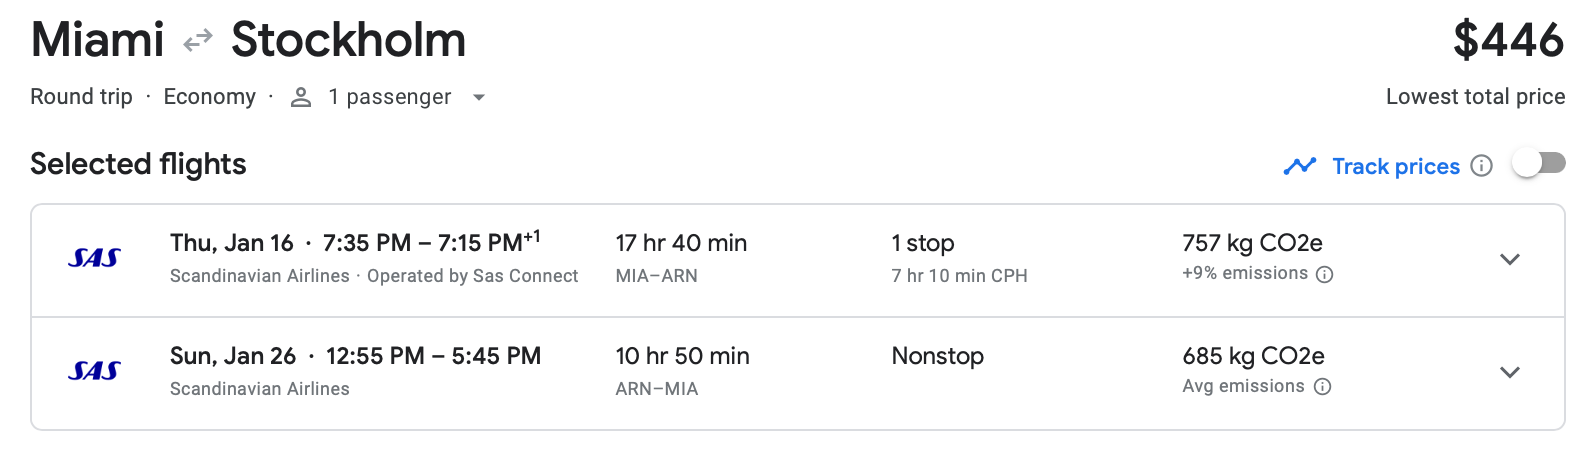Click the Track prices trend line icon
Viewport: 1596px width, 456px height.
coord(1300,166)
